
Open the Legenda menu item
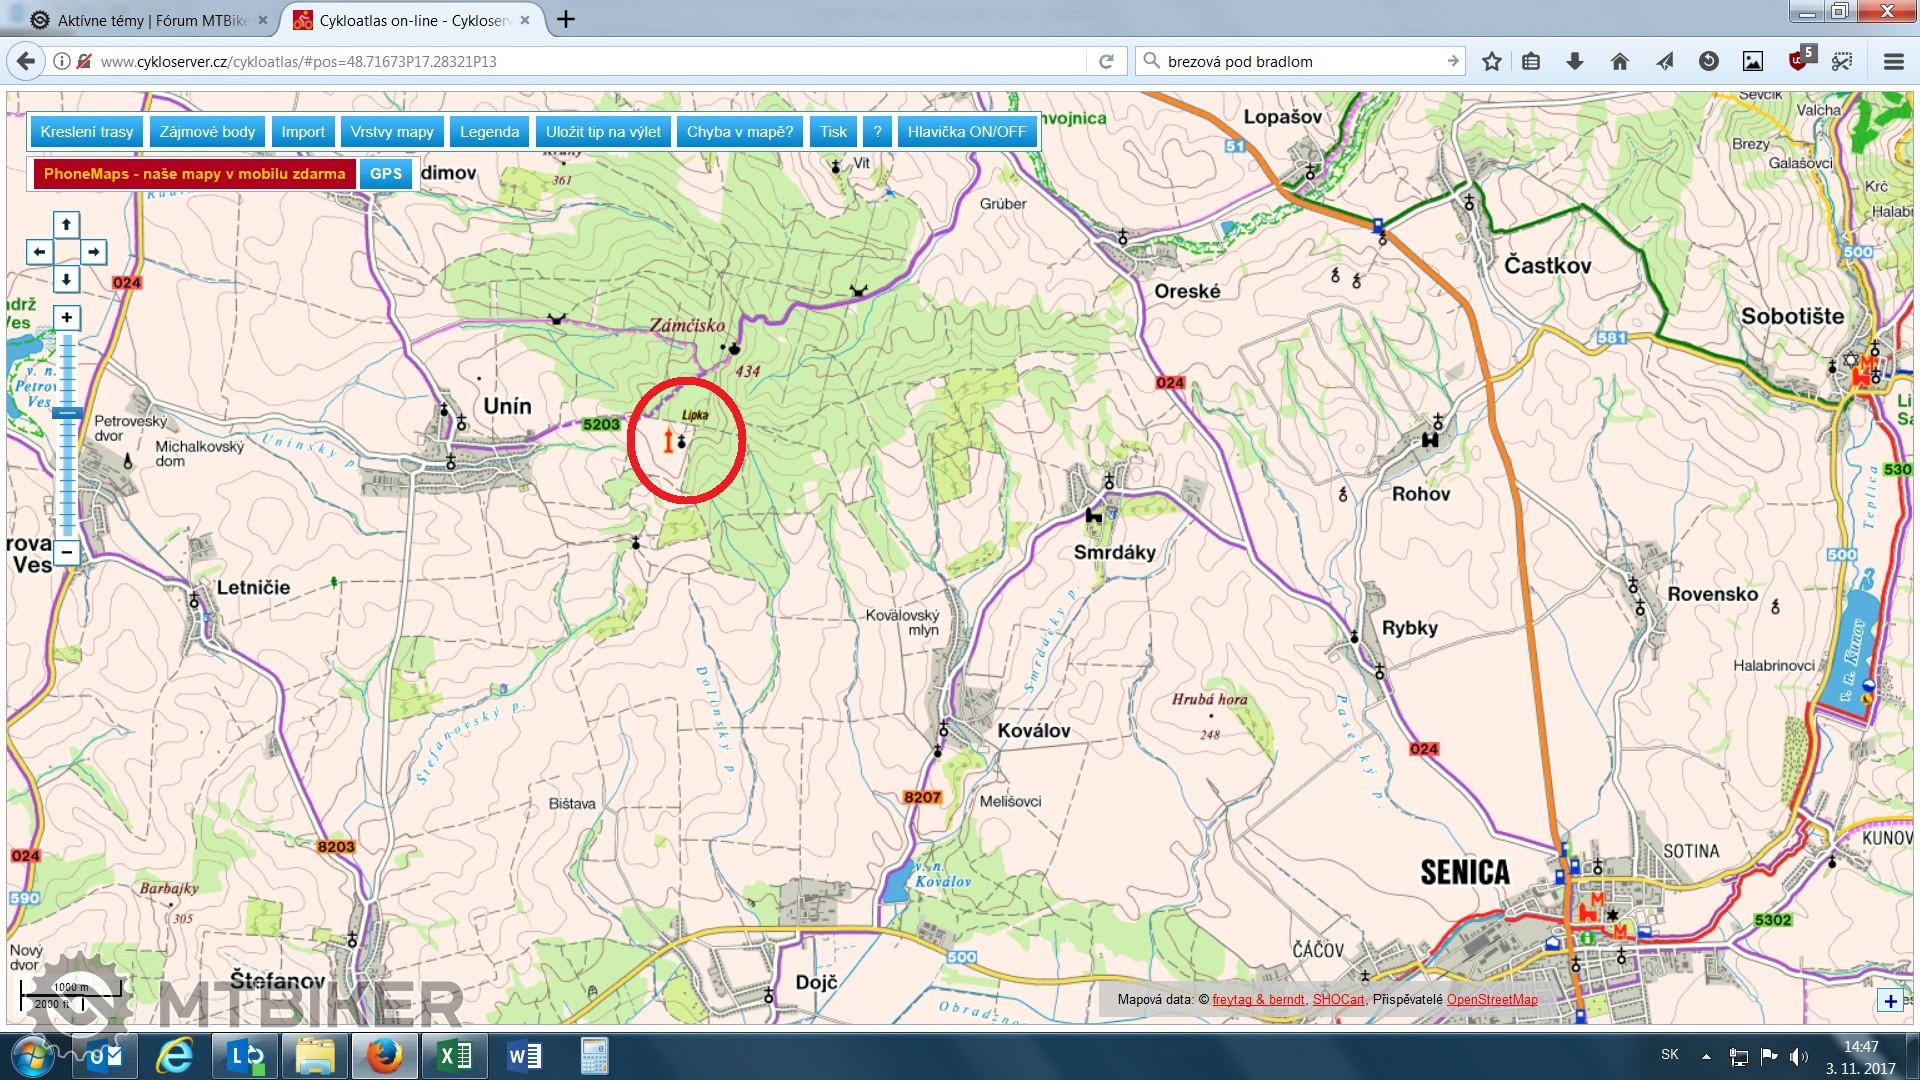(x=489, y=132)
